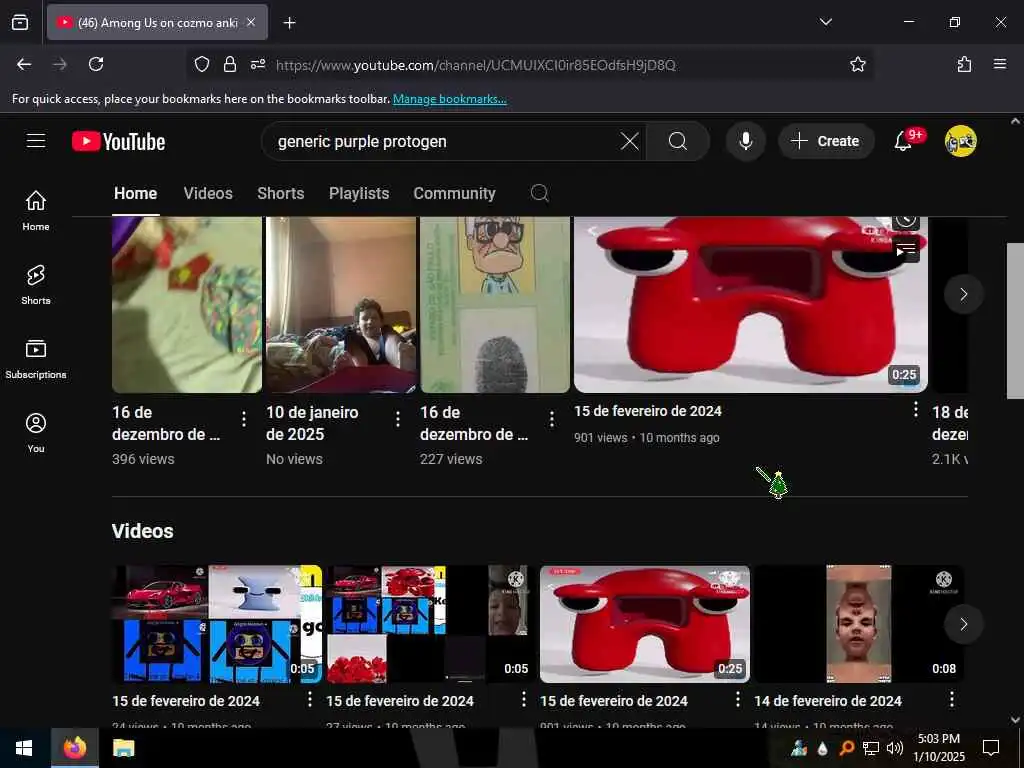The width and height of the screenshot is (1024, 768).
Task: Click the browser address bar URL
Action: pos(475,65)
